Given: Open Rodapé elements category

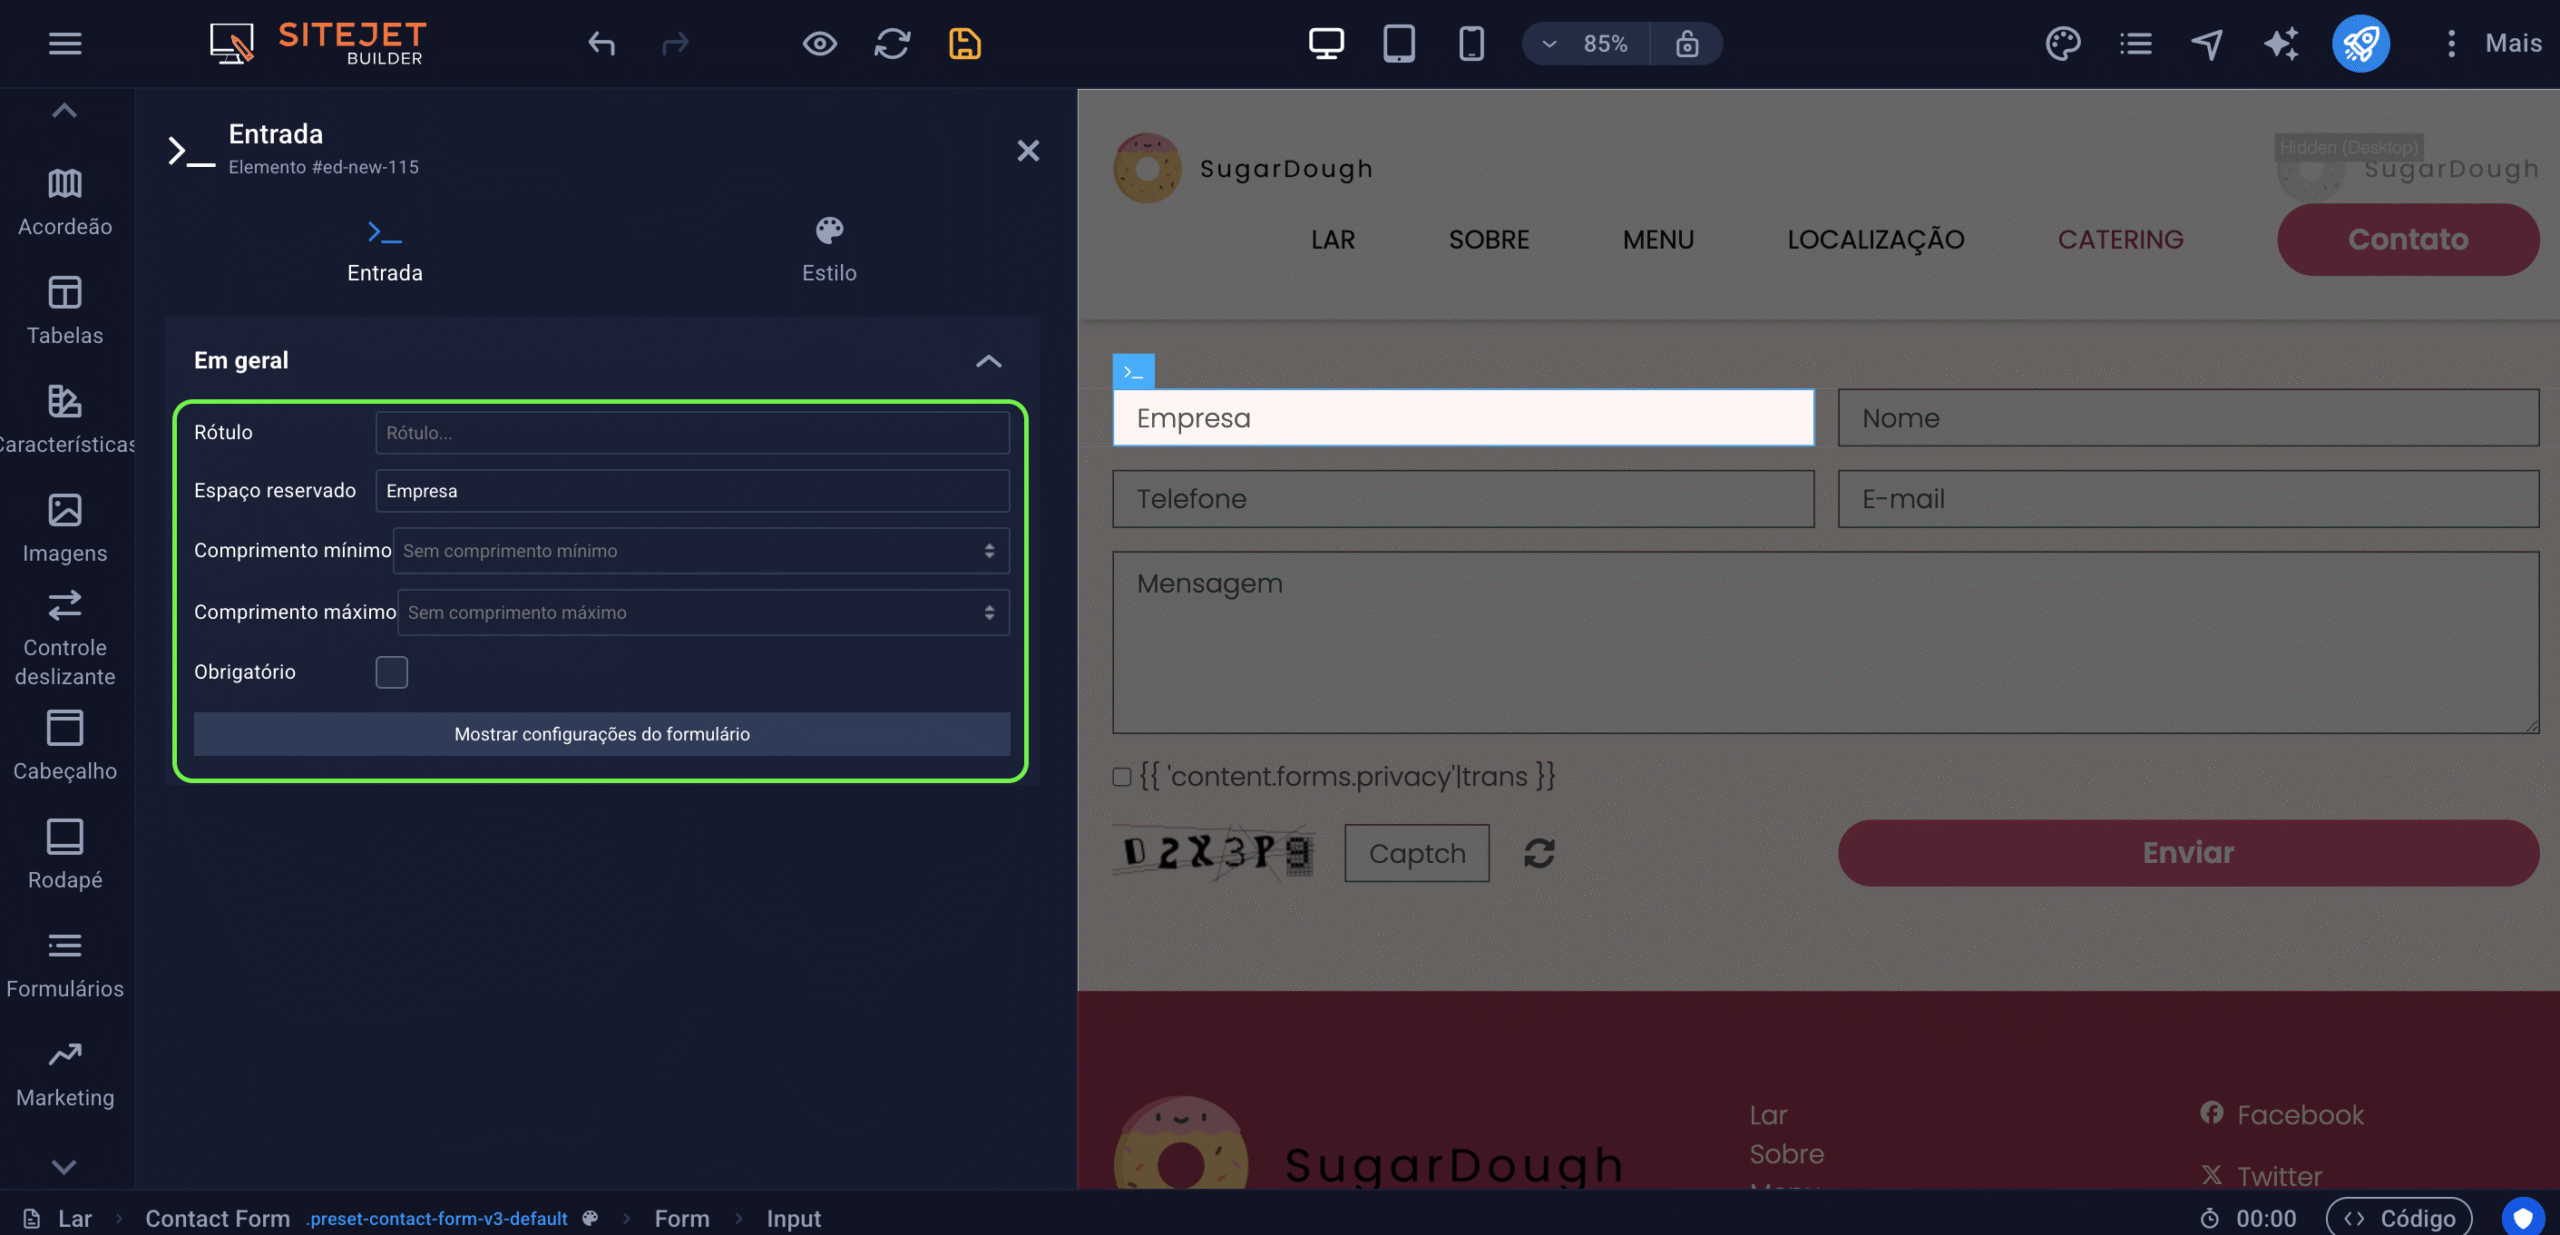Looking at the screenshot, I should point(65,855).
